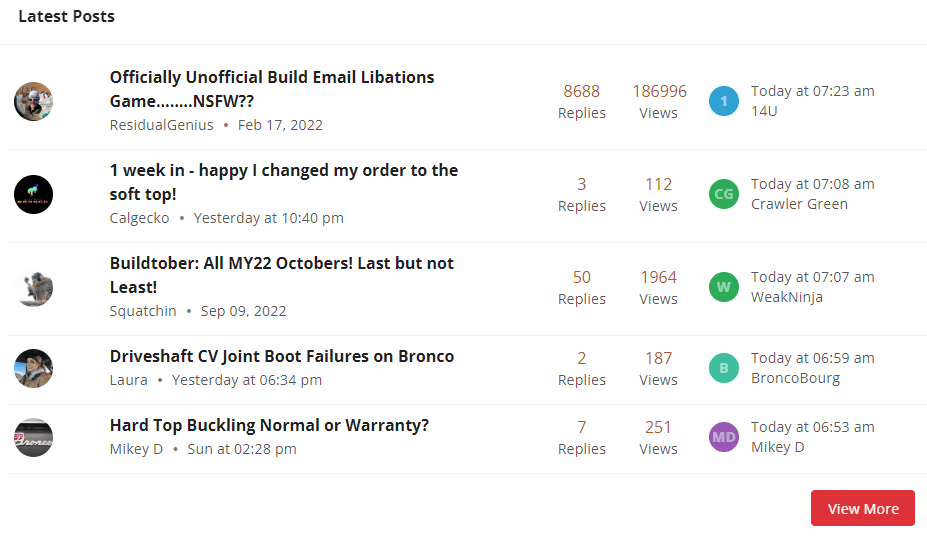Jump to latest post at 07:23 am
Viewport: 927px width, 538px height.
tap(812, 91)
